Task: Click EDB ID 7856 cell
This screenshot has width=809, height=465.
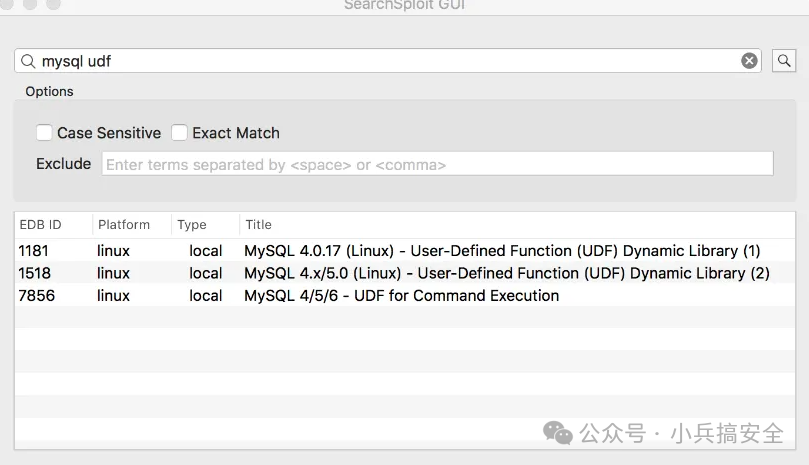Action: (x=36, y=296)
